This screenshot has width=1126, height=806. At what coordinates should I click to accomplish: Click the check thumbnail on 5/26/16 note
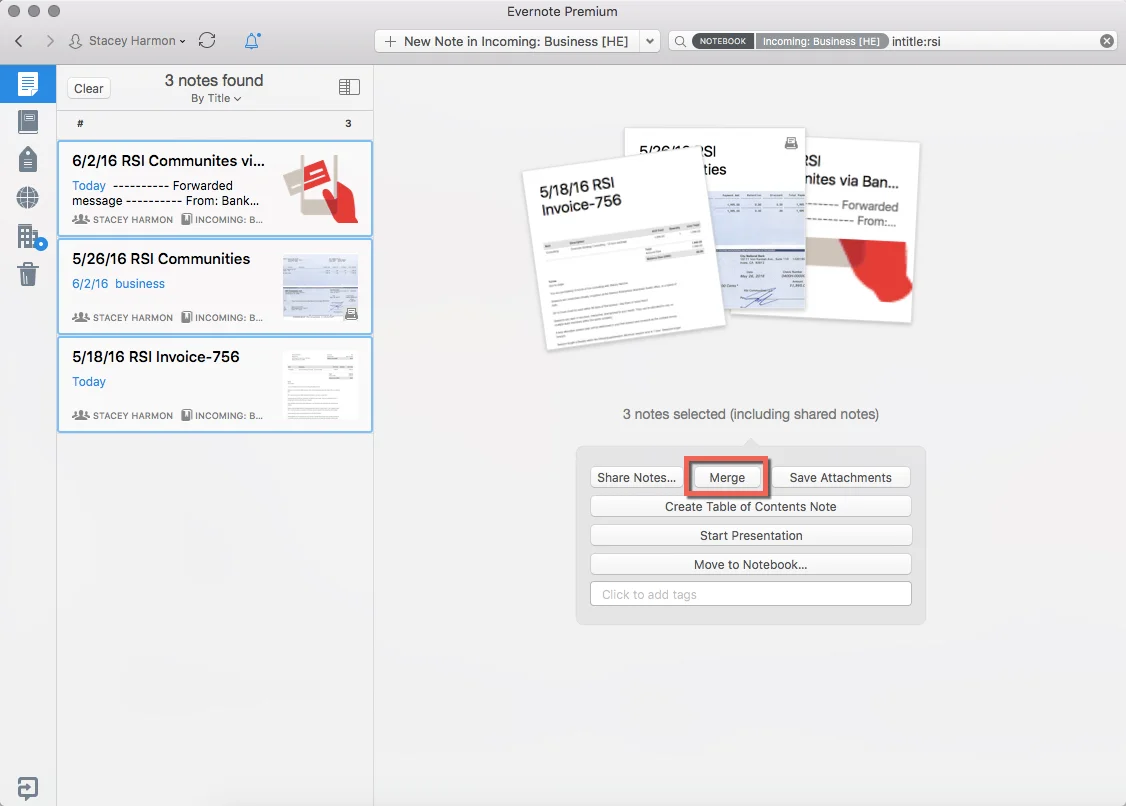click(x=320, y=287)
